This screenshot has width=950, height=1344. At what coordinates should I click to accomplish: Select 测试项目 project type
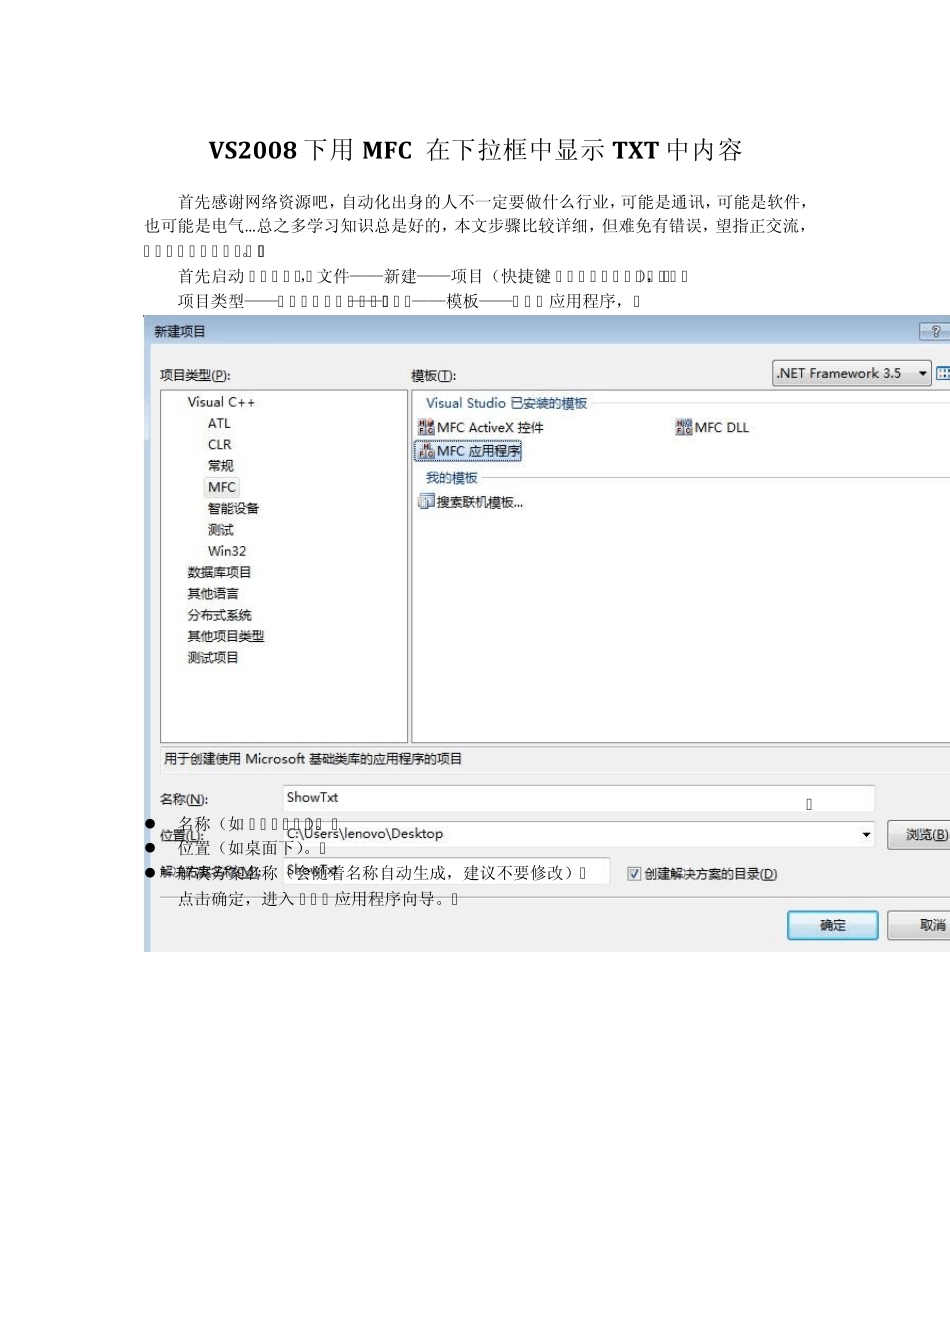click(213, 658)
